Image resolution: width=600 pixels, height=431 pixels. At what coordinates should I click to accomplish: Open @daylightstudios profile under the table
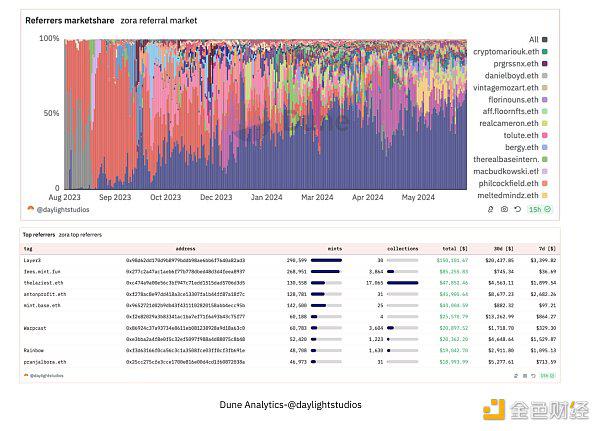[x=47, y=376]
